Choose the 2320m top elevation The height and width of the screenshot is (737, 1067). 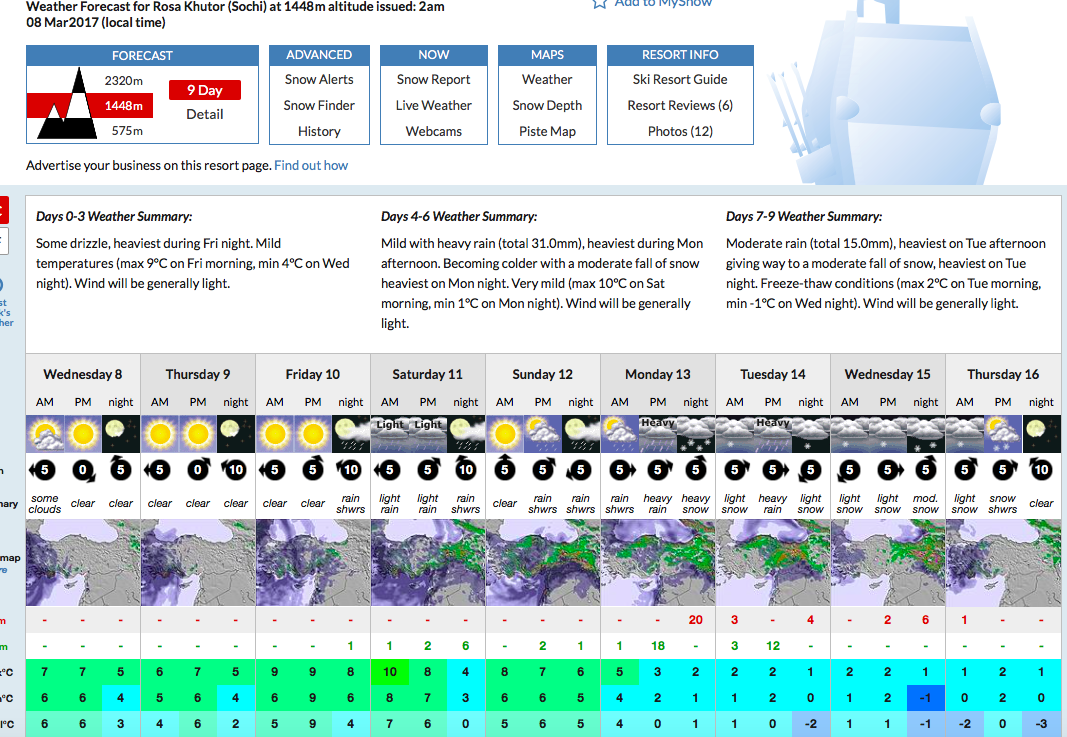coord(124,80)
